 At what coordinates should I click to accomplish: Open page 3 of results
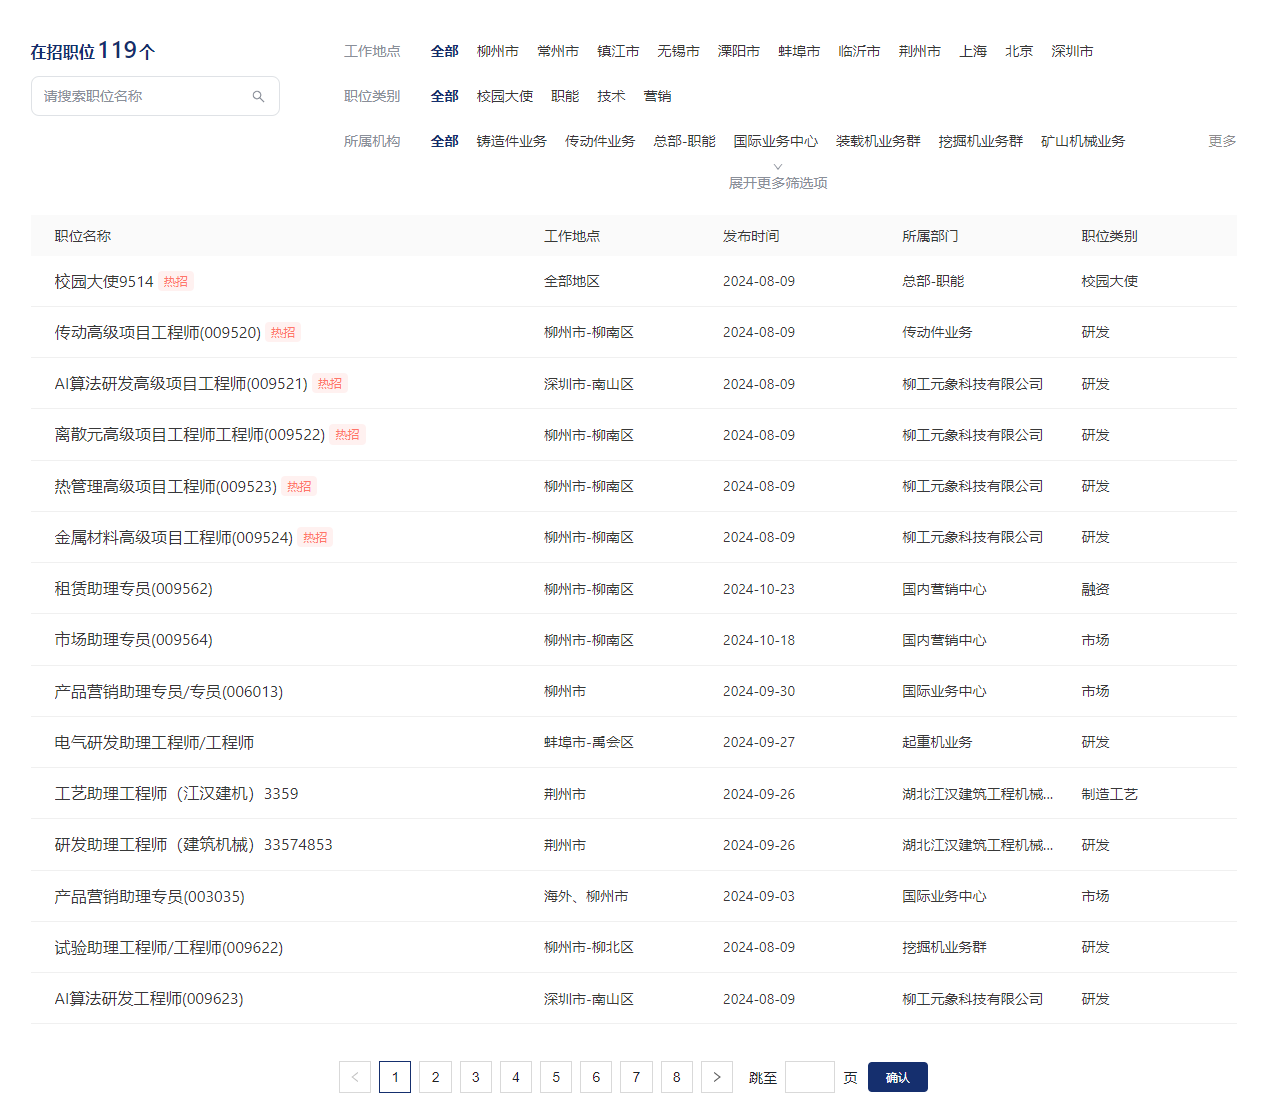coord(476,1077)
